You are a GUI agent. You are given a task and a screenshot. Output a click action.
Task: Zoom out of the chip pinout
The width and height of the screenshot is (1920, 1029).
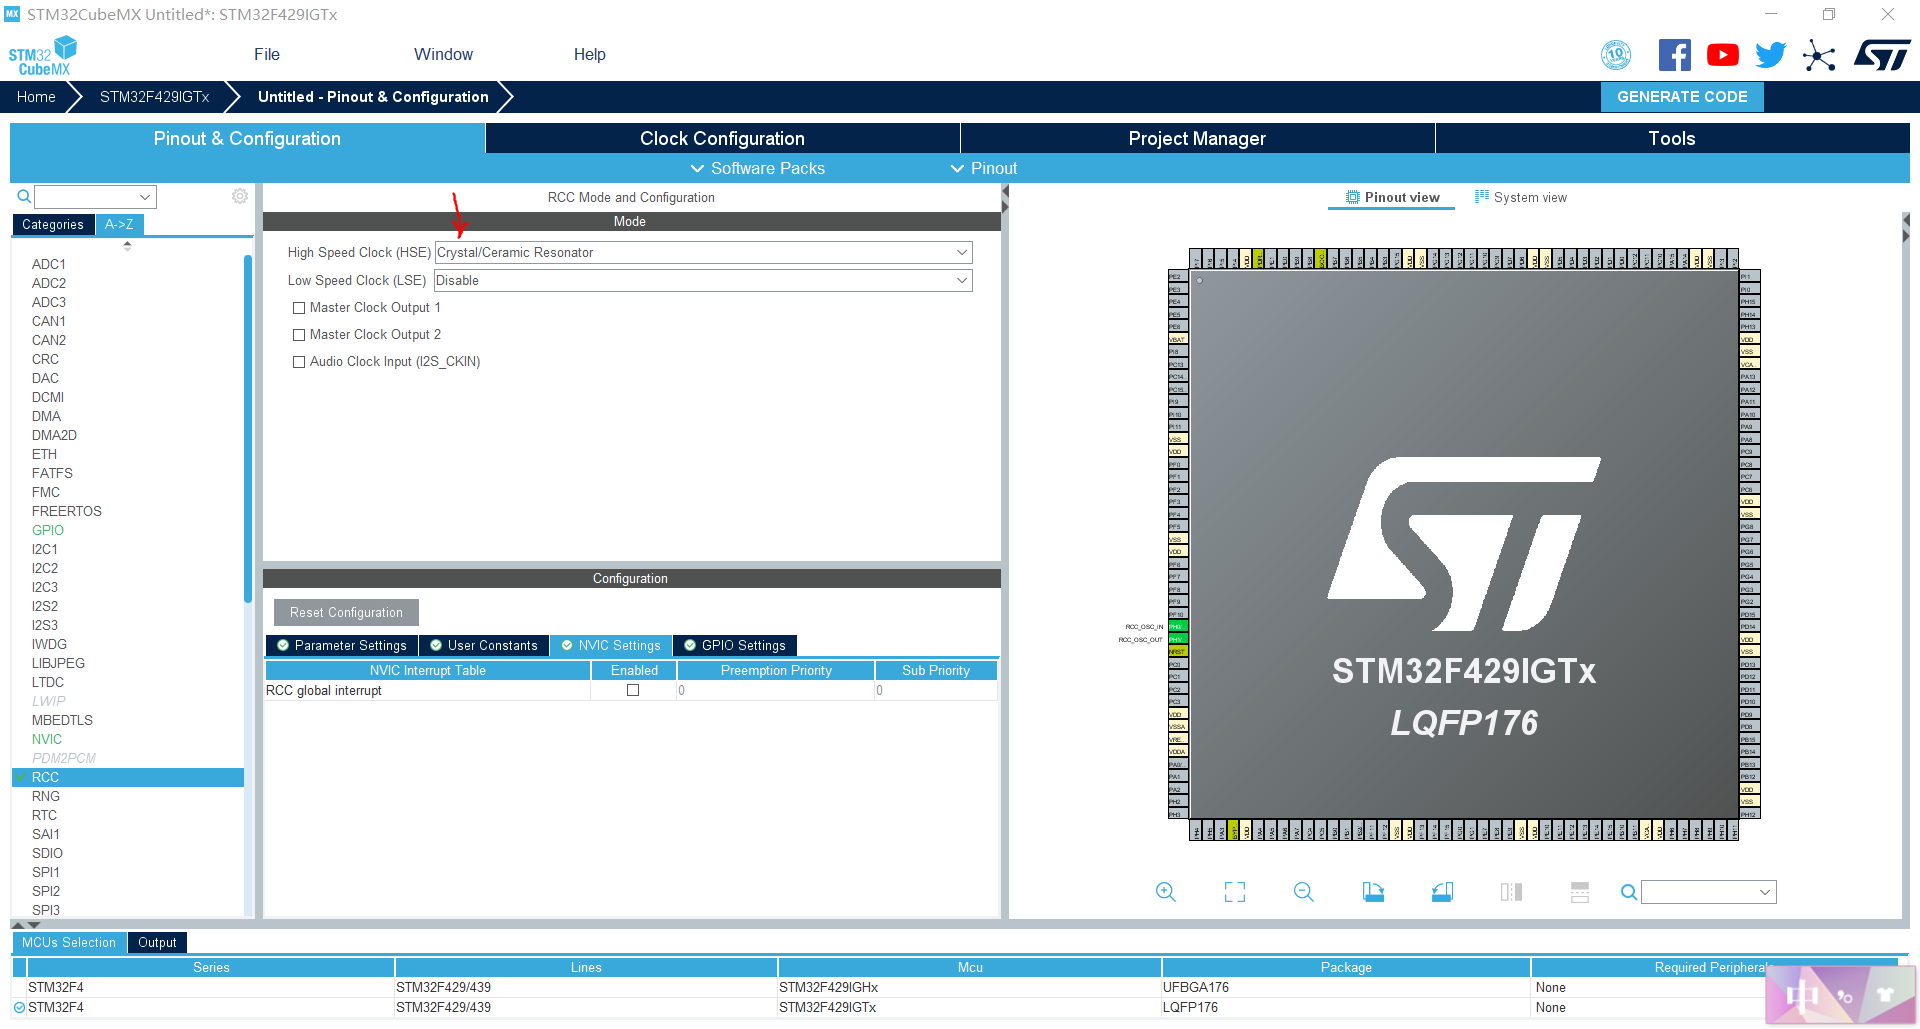click(x=1304, y=892)
